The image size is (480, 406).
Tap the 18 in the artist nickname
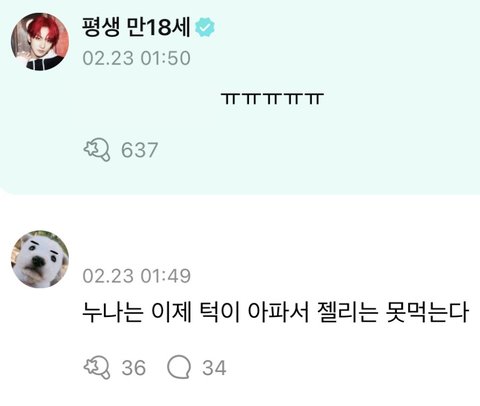pyautogui.click(x=159, y=27)
